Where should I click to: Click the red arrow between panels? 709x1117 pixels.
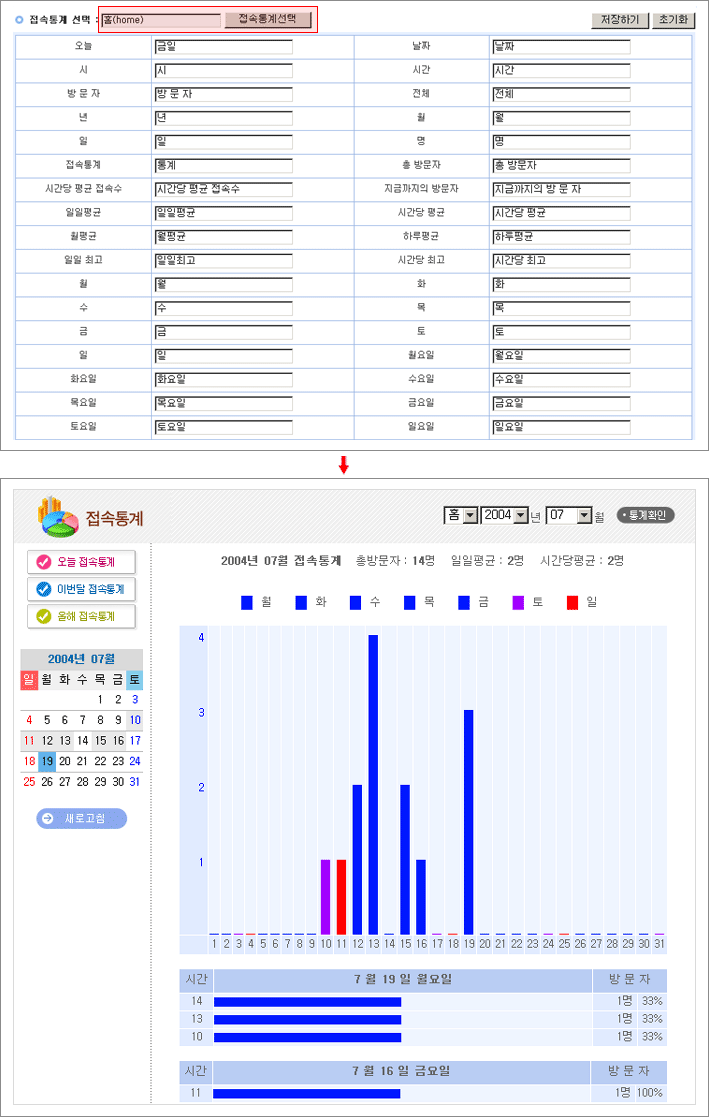click(343, 465)
